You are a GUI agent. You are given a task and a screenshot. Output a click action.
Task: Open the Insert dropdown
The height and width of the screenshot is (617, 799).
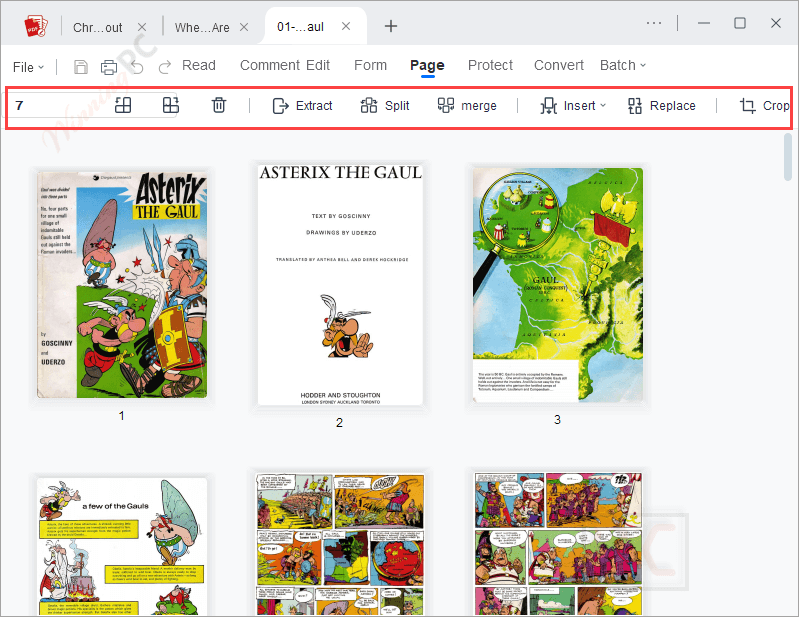573,105
